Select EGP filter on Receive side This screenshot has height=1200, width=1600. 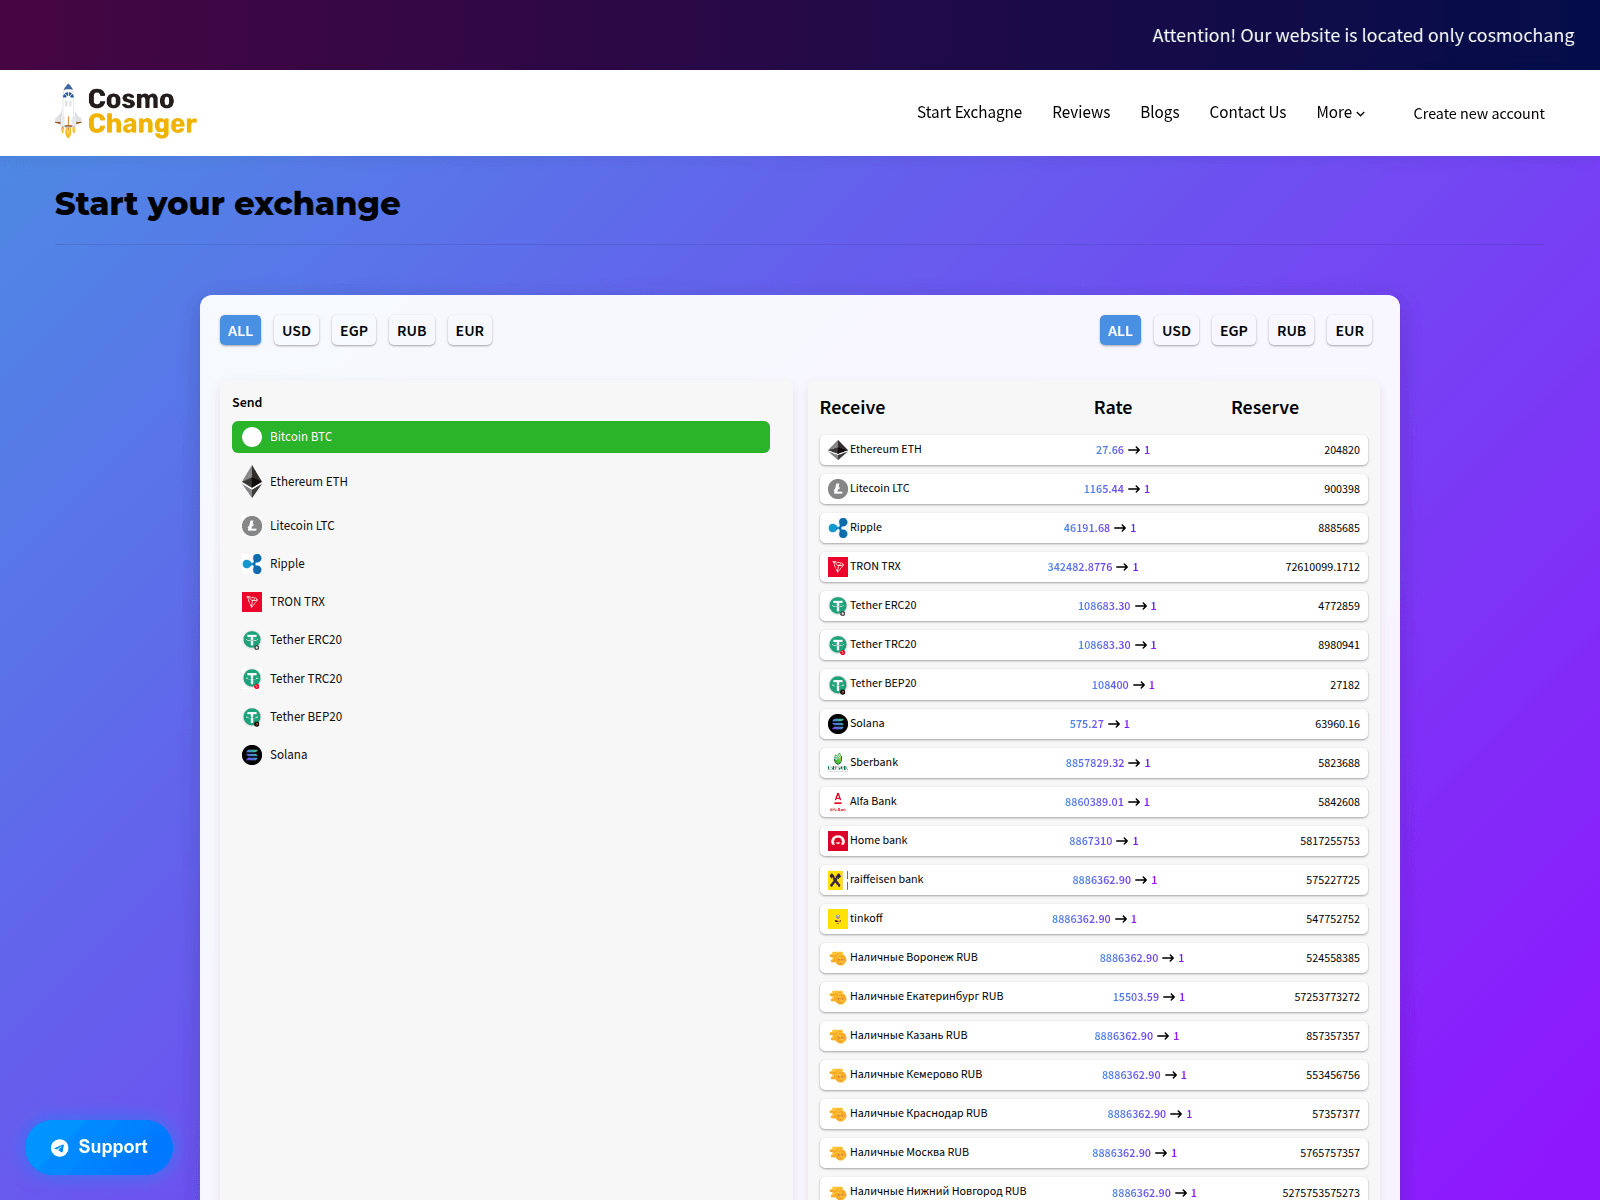tap(1234, 331)
